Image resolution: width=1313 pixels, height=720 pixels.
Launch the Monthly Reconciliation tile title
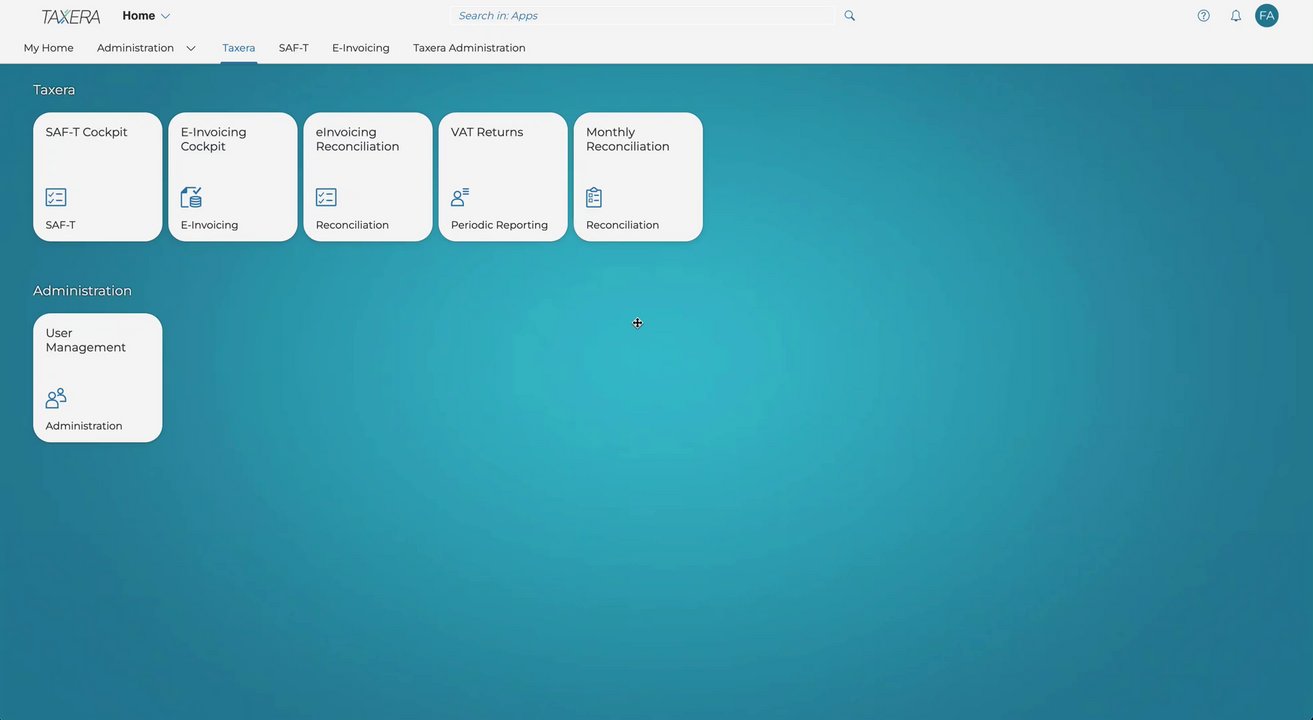click(x=628, y=139)
